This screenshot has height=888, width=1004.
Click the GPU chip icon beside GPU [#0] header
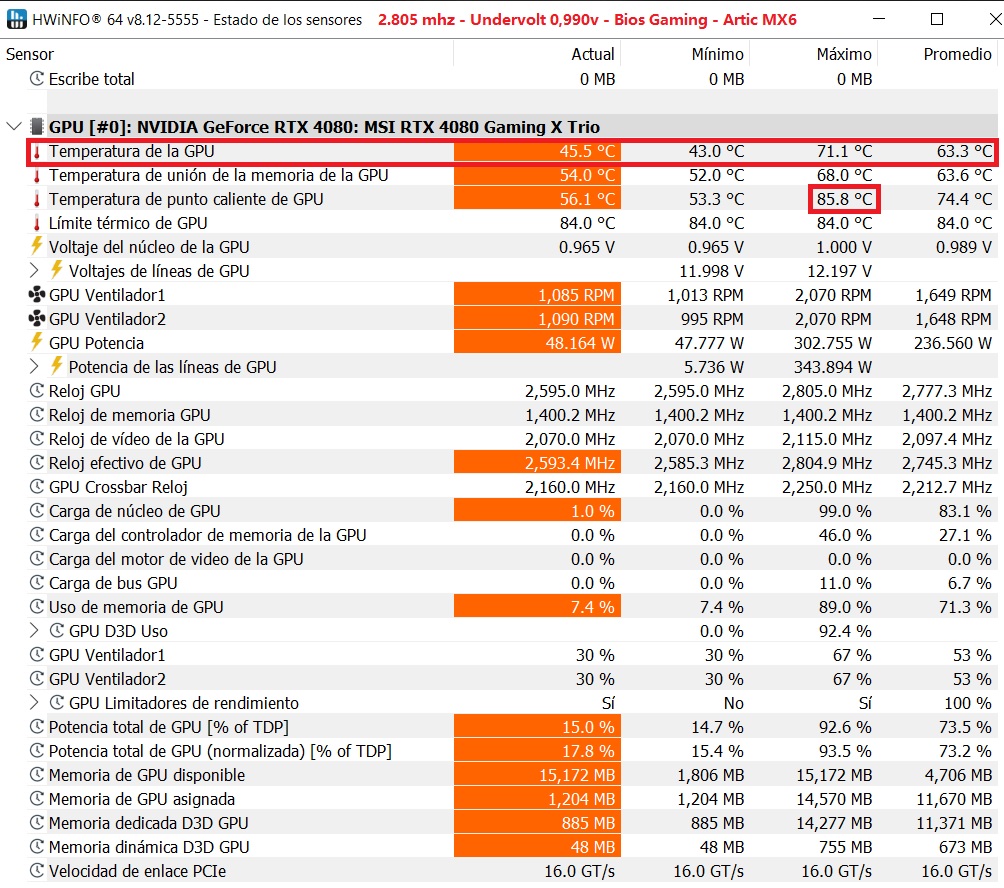pyautogui.click(x=38, y=126)
